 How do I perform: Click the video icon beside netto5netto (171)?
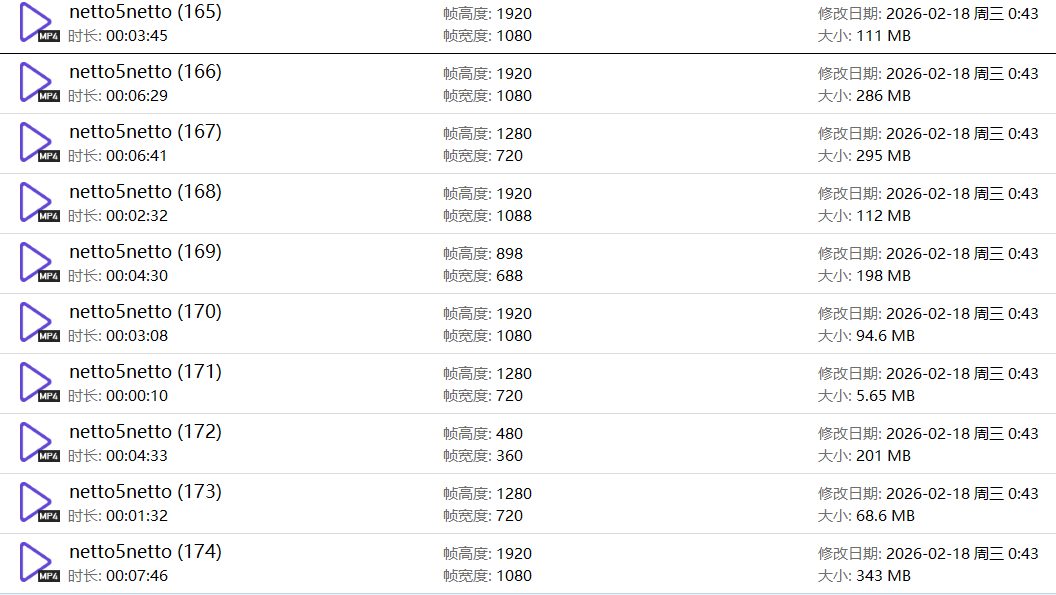(37, 383)
